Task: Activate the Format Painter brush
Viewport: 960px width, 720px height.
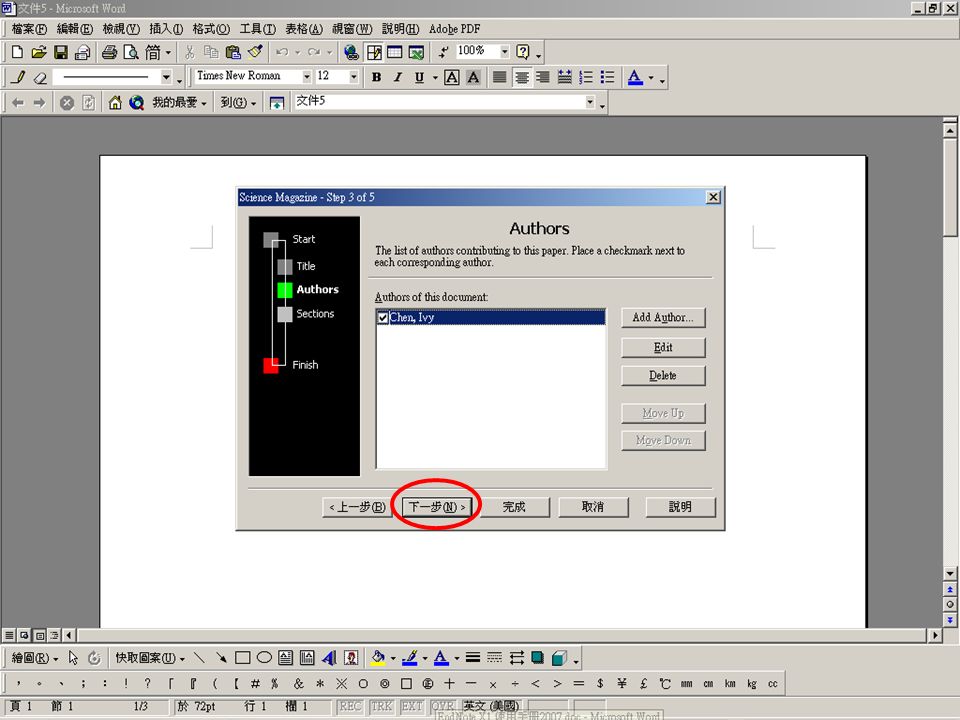Action: (255, 53)
